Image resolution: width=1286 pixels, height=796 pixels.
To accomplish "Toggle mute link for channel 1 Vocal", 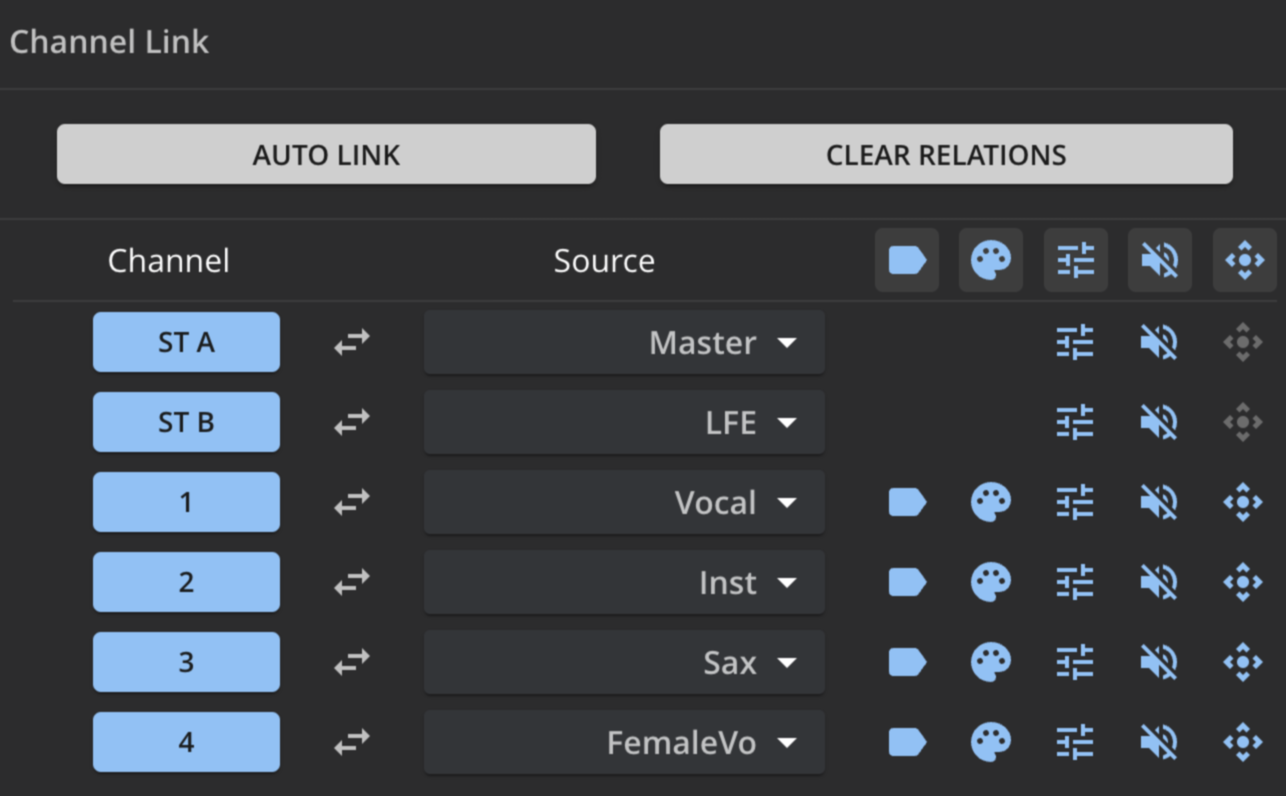I will click(x=1159, y=502).
